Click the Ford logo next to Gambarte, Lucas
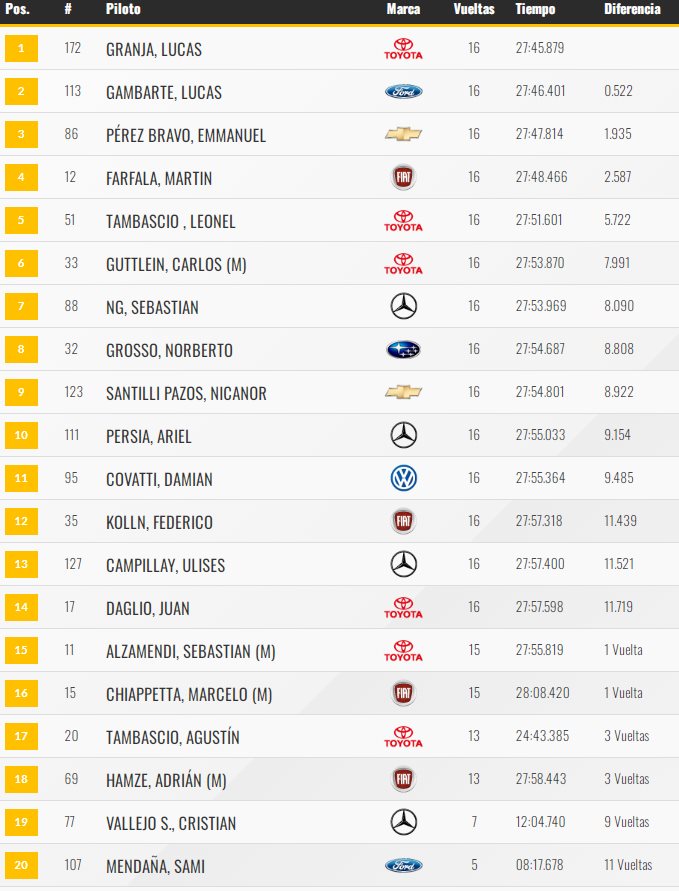 [x=403, y=91]
